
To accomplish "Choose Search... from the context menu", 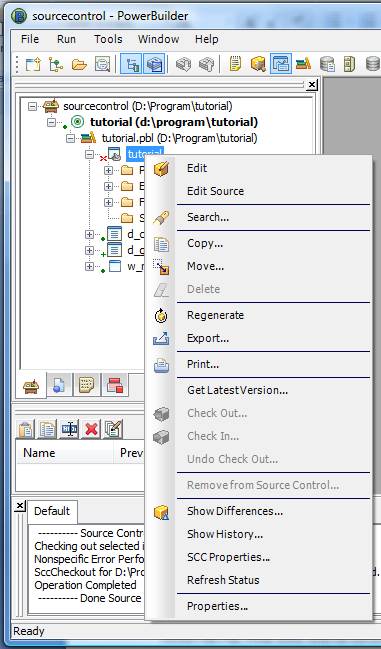I will pyautogui.click(x=259, y=217).
